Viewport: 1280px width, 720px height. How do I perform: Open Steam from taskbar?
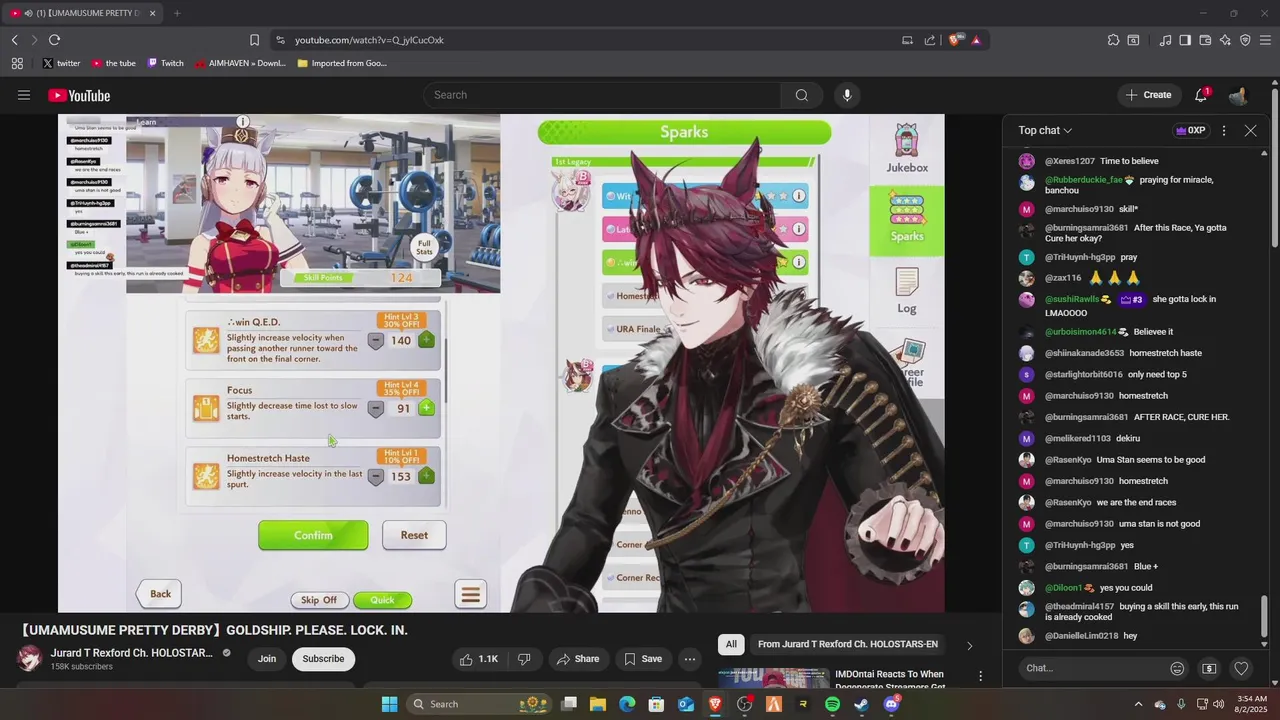pos(861,704)
